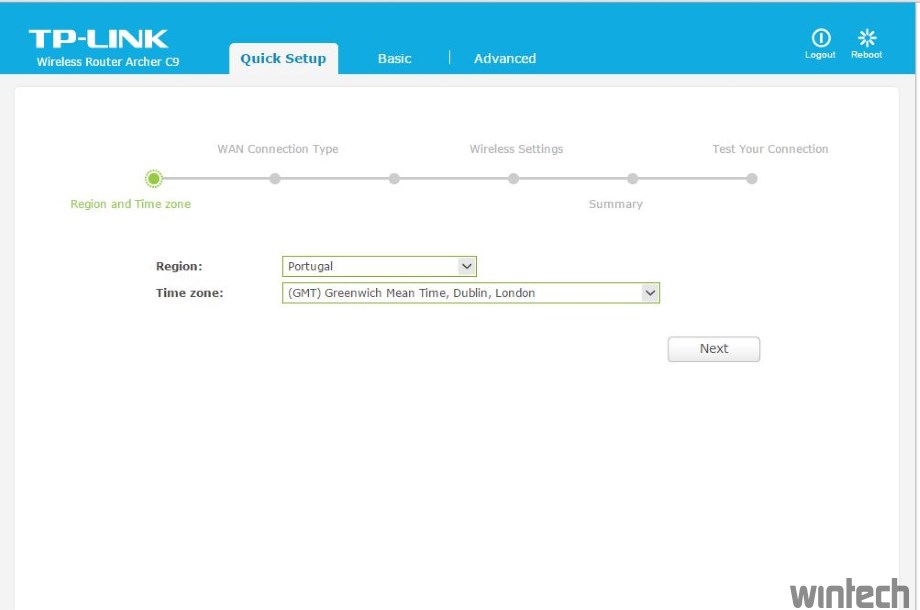Click the Test Your Connection label
The image size is (920, 610).
770,149
